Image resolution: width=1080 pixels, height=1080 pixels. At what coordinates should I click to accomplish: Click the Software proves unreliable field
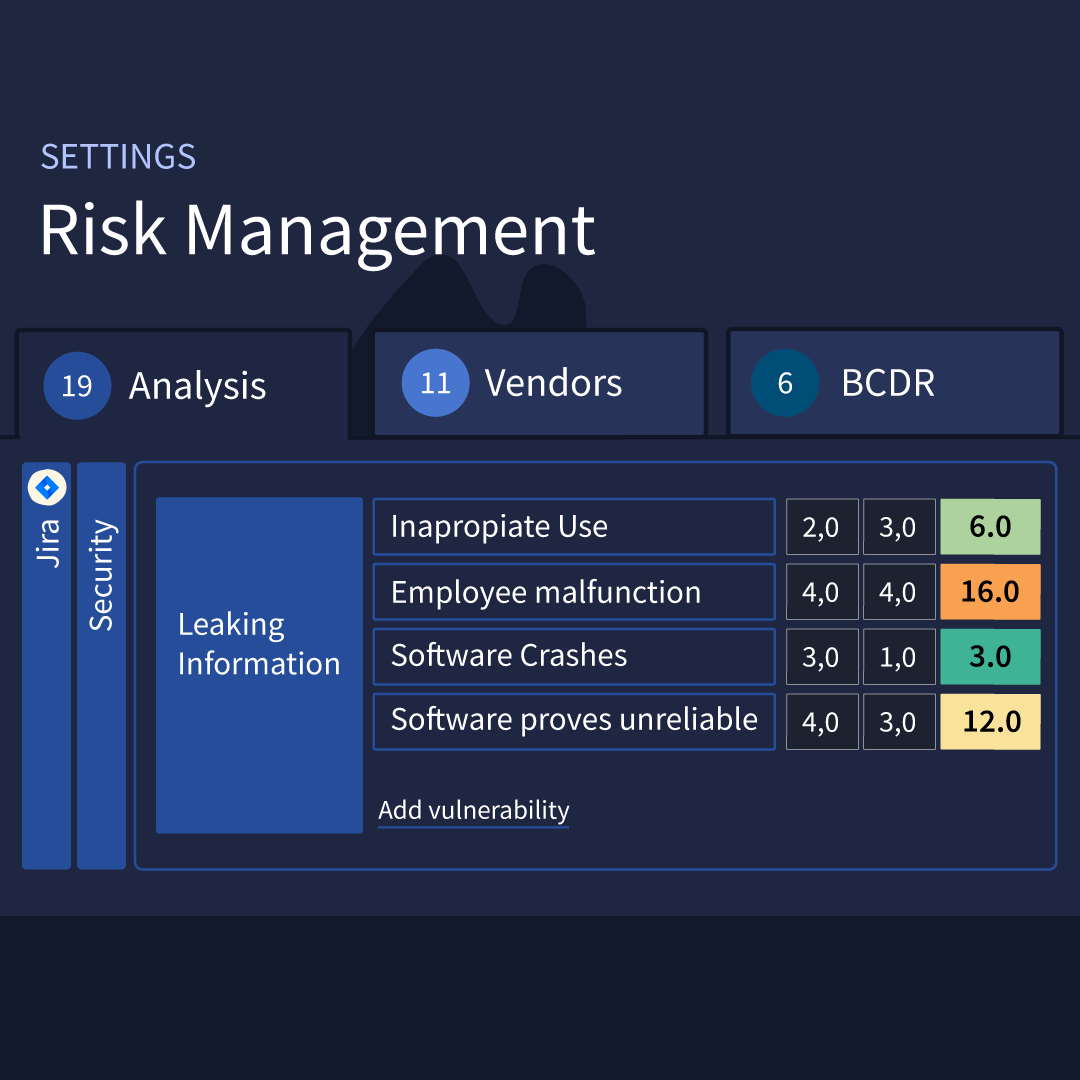574,721
